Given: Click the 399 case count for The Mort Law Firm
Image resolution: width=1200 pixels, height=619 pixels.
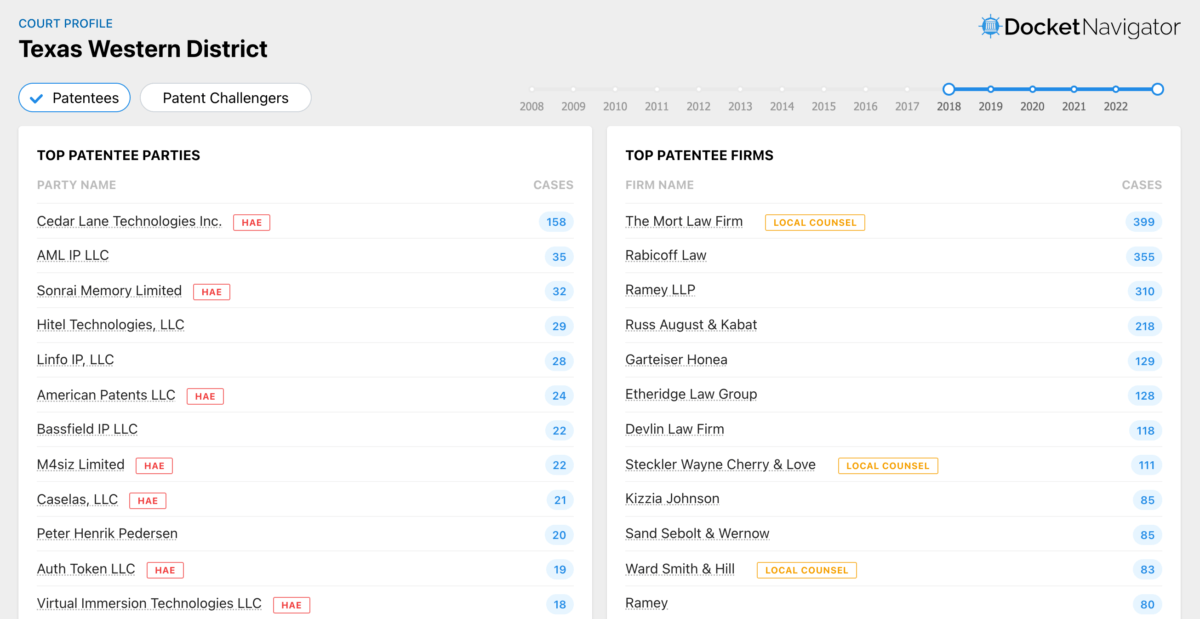Looking at the screenshot, I should coord(1143,222).
